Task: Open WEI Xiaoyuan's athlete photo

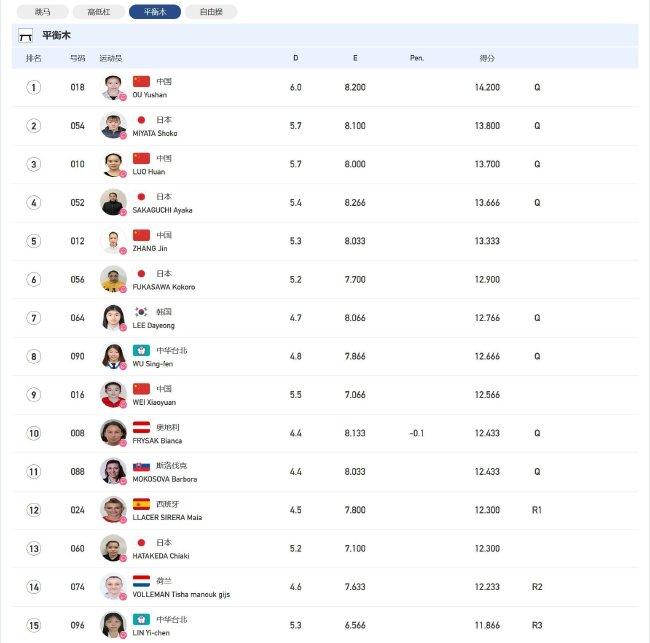Action: tap(113, 395)
